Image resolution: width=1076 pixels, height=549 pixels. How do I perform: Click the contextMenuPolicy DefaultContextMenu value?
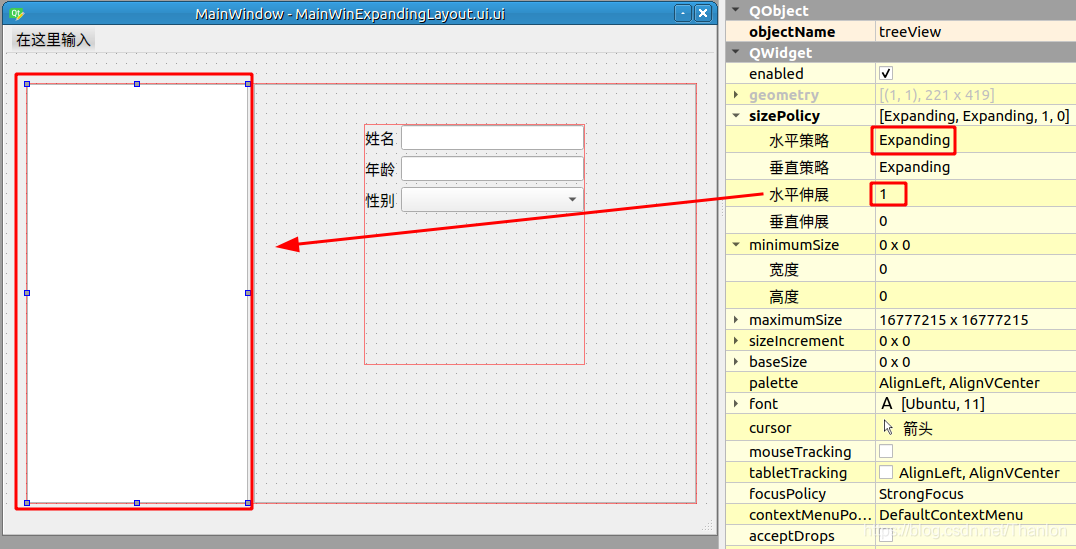(x=950, y=515)
